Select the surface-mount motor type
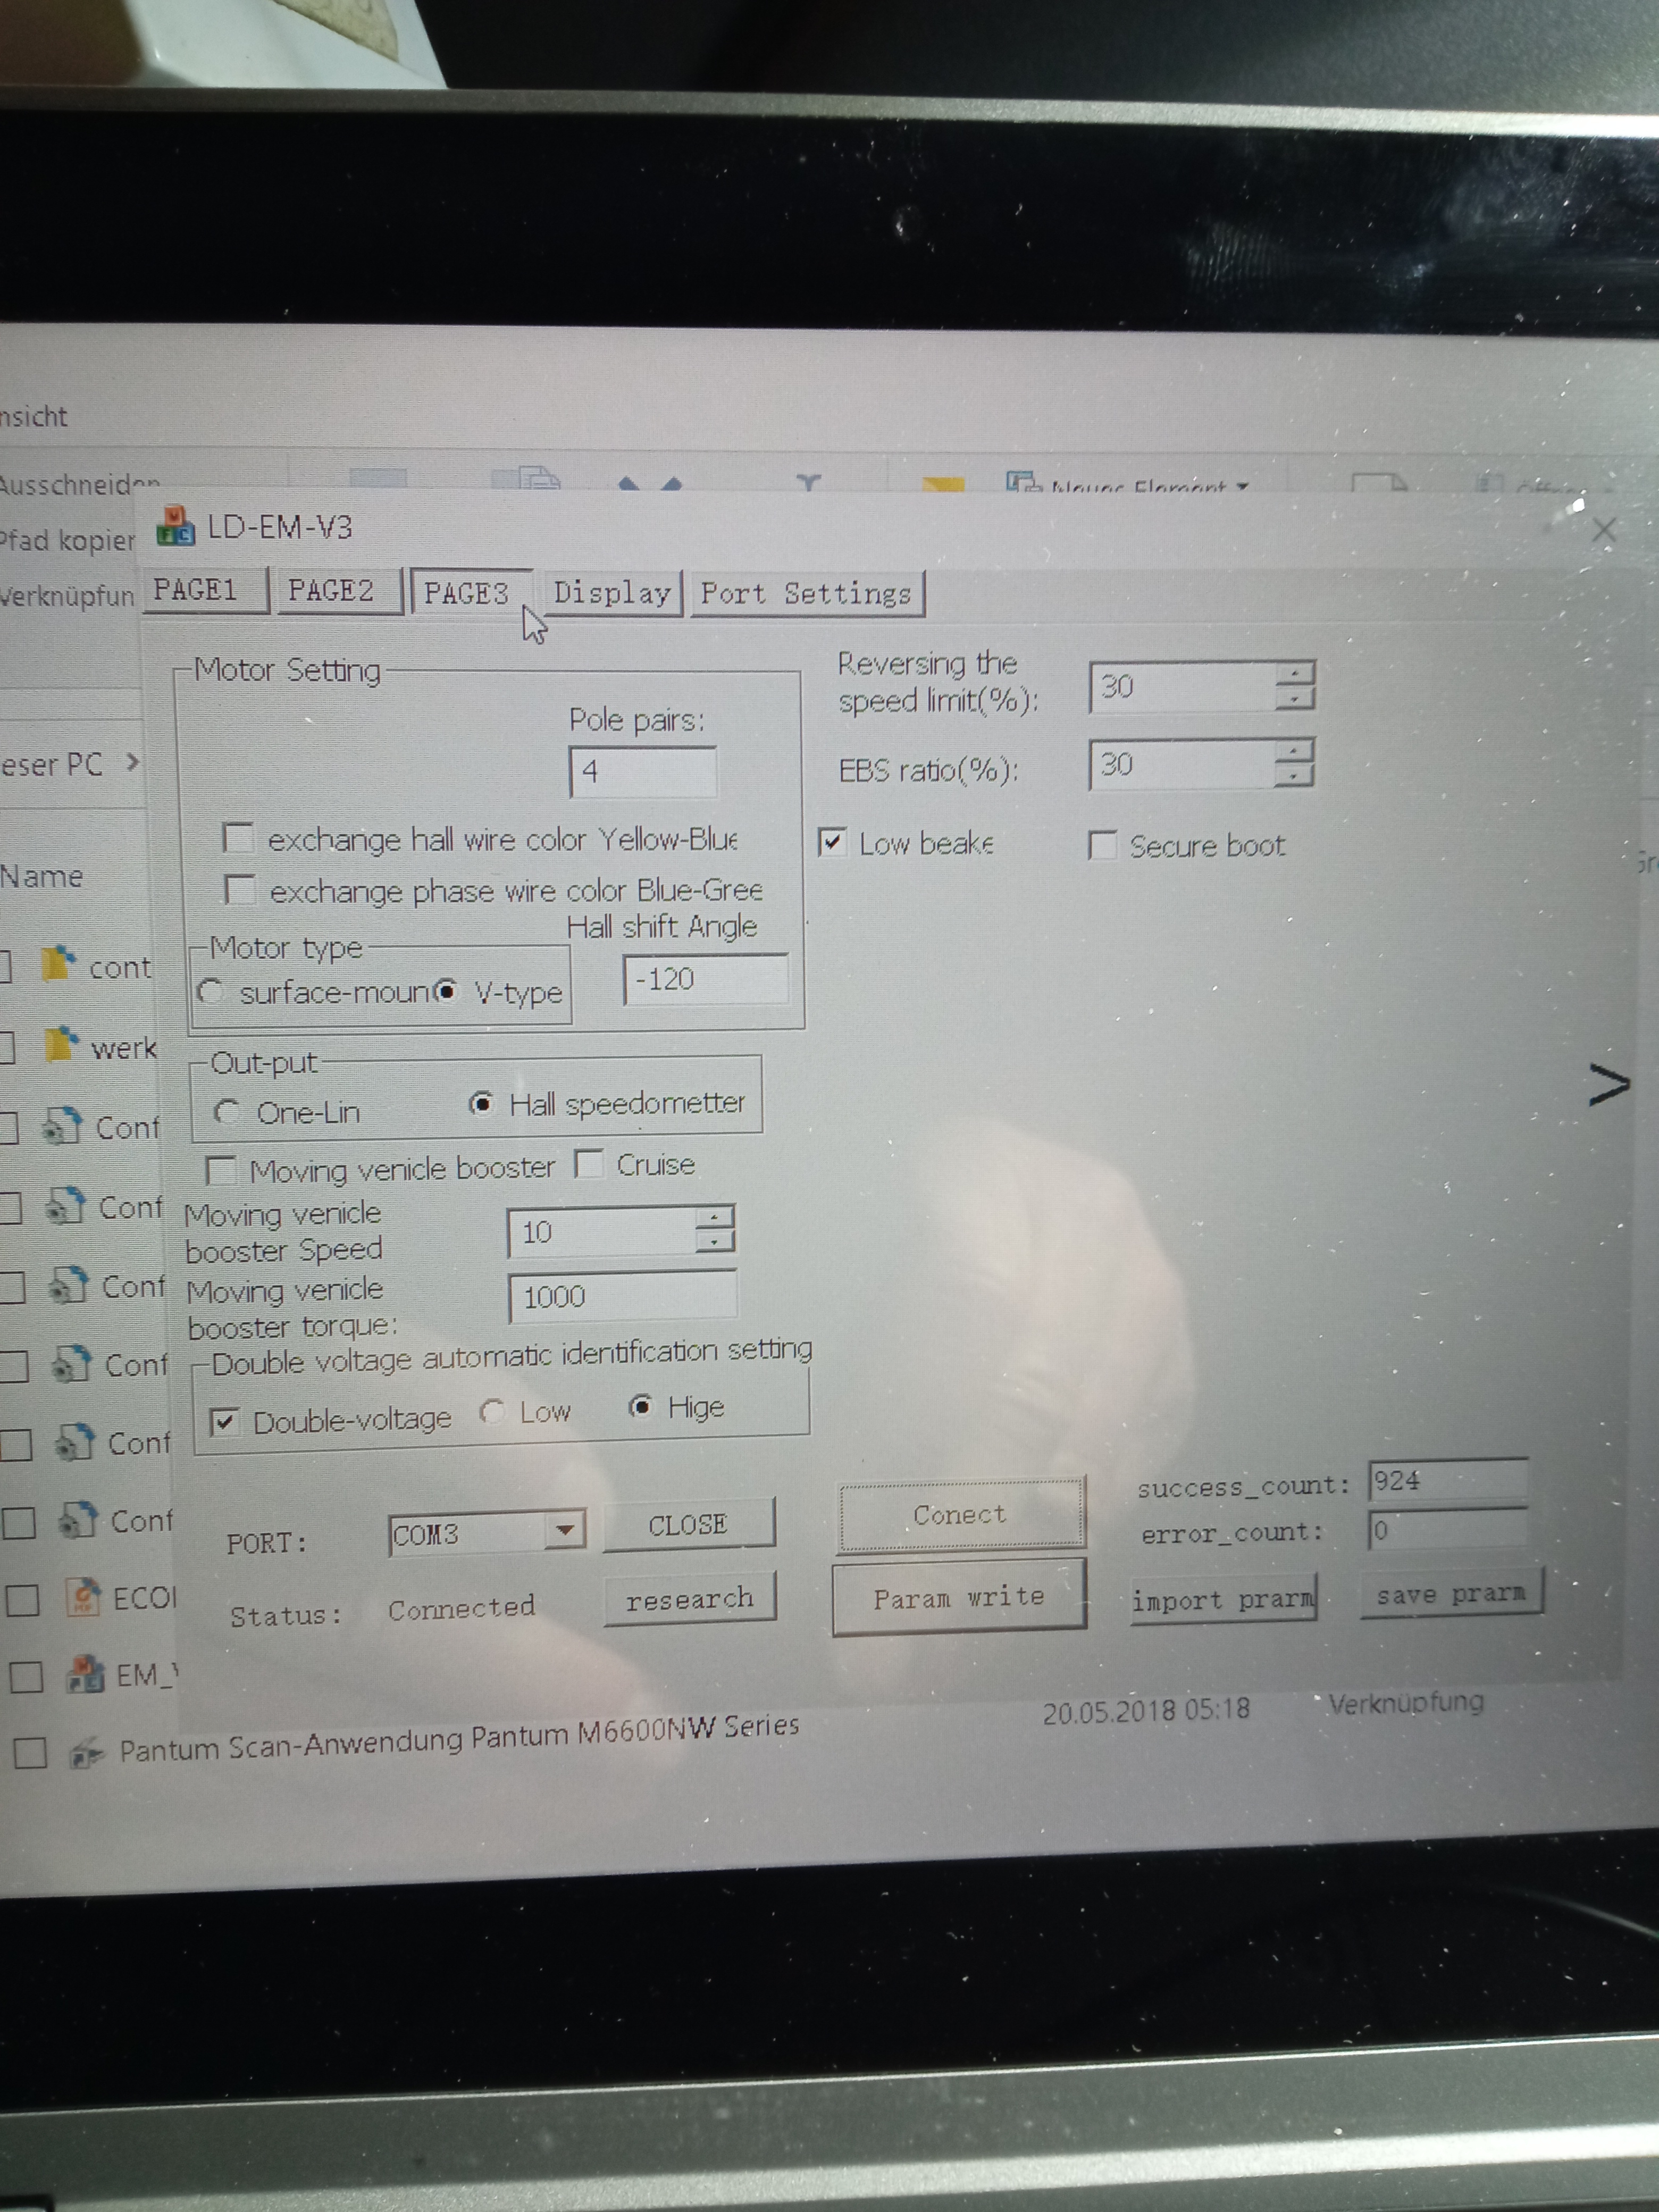 click(209, 992)
